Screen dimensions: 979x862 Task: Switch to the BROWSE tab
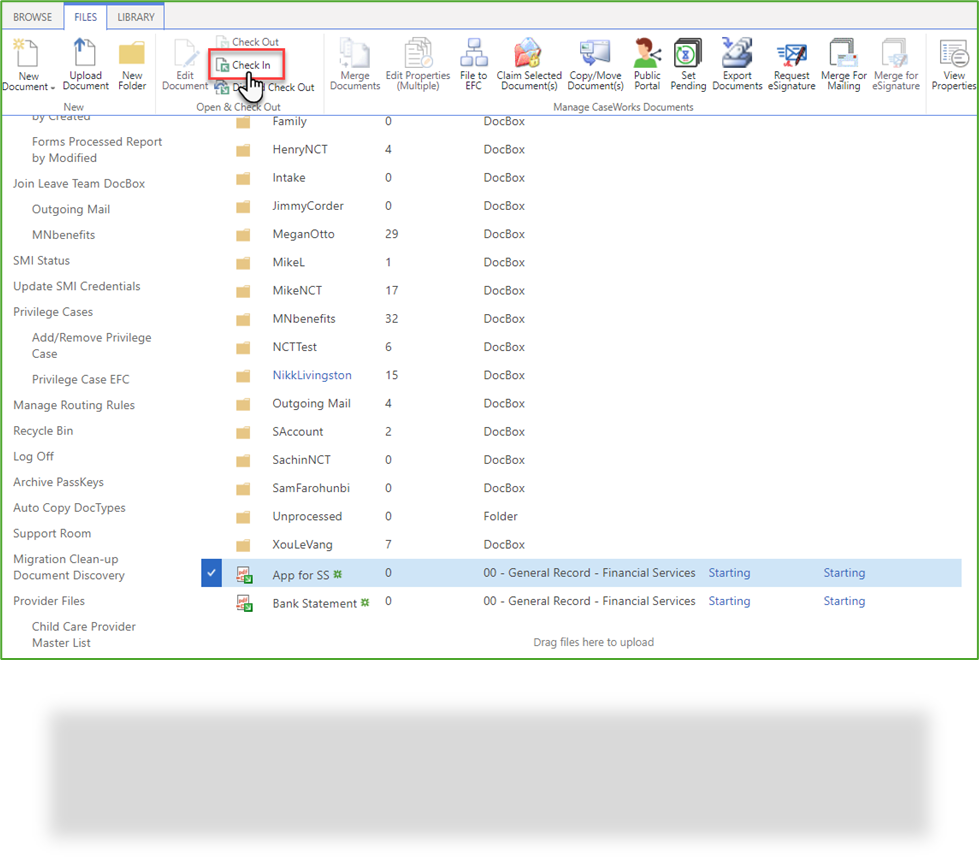tap(32, 16)
